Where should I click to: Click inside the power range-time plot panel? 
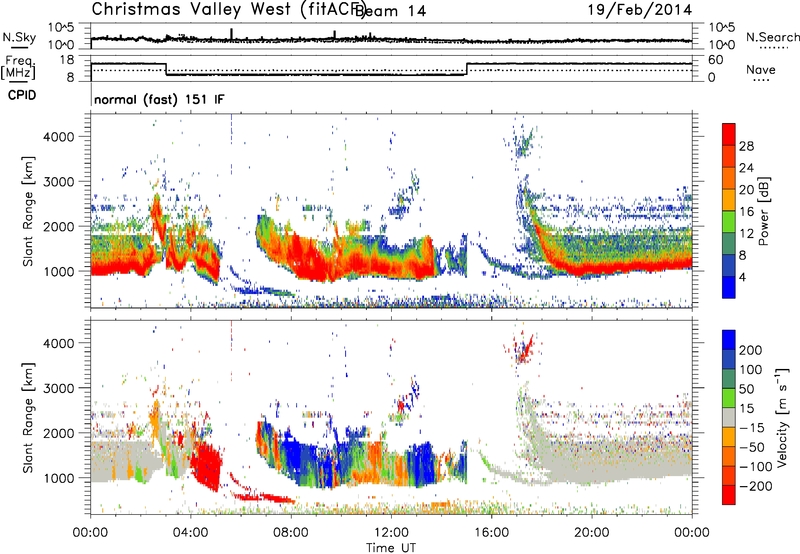coord(391,211)
